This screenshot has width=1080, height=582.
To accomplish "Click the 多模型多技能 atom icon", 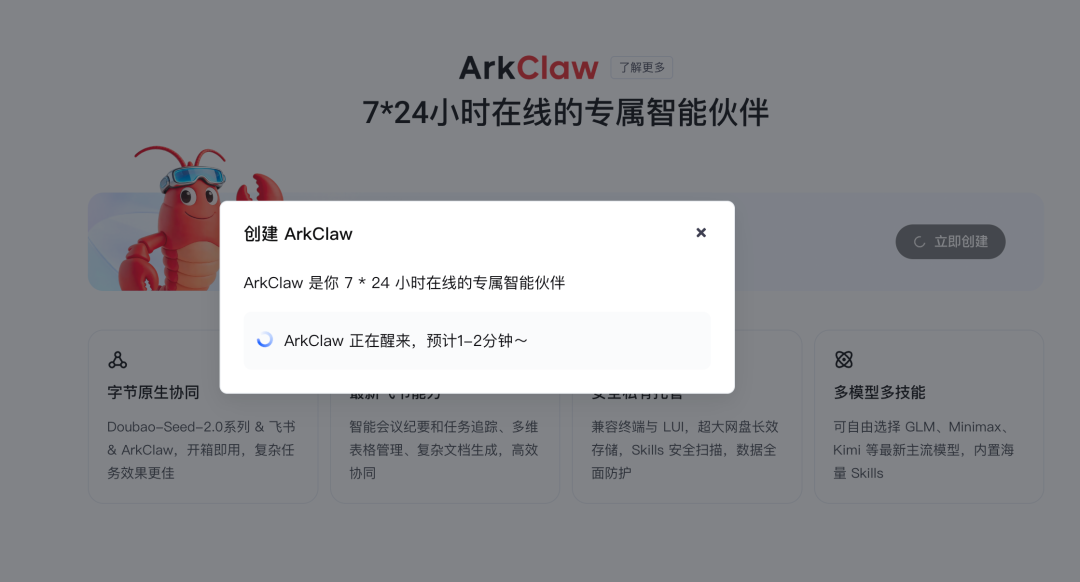I will pos(844,360).
